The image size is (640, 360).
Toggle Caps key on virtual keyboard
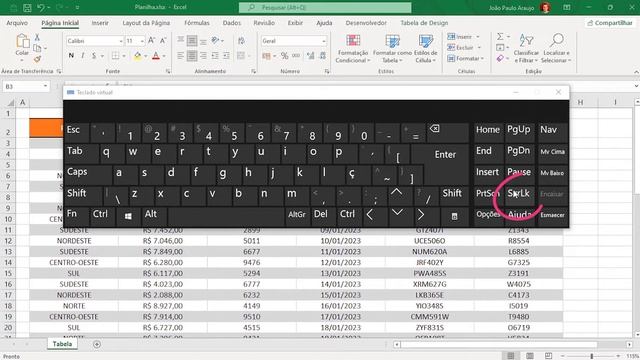[87, 175]
